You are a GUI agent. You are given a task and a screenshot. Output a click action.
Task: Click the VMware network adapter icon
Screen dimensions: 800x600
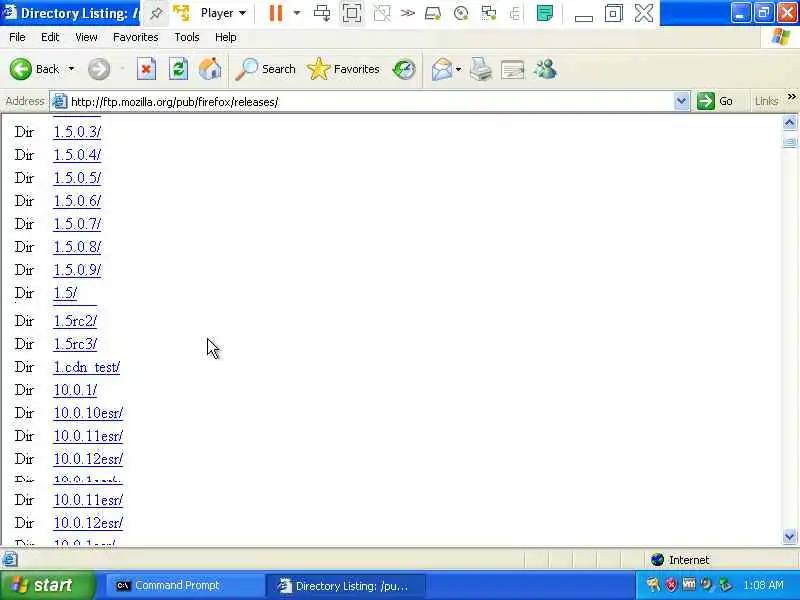[489, 13]
